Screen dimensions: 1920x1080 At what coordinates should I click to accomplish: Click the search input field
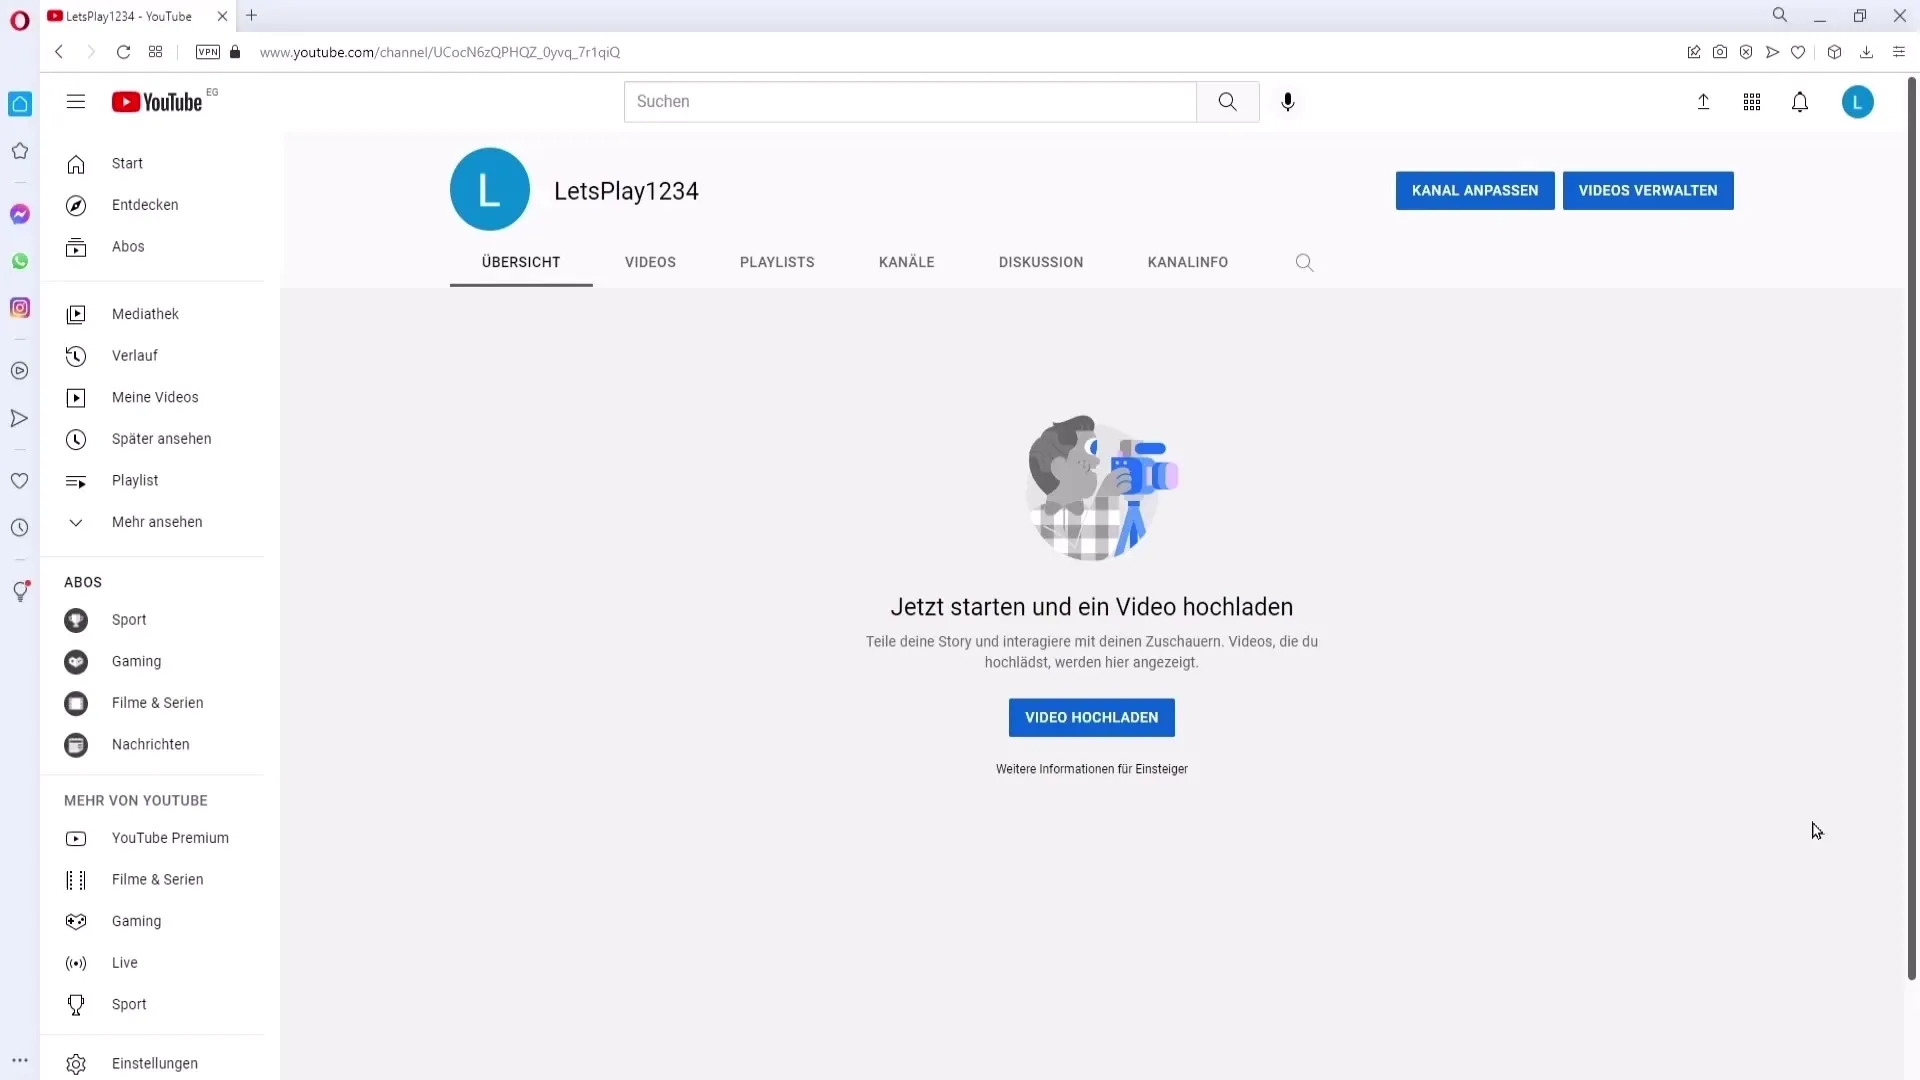(910, 100)
